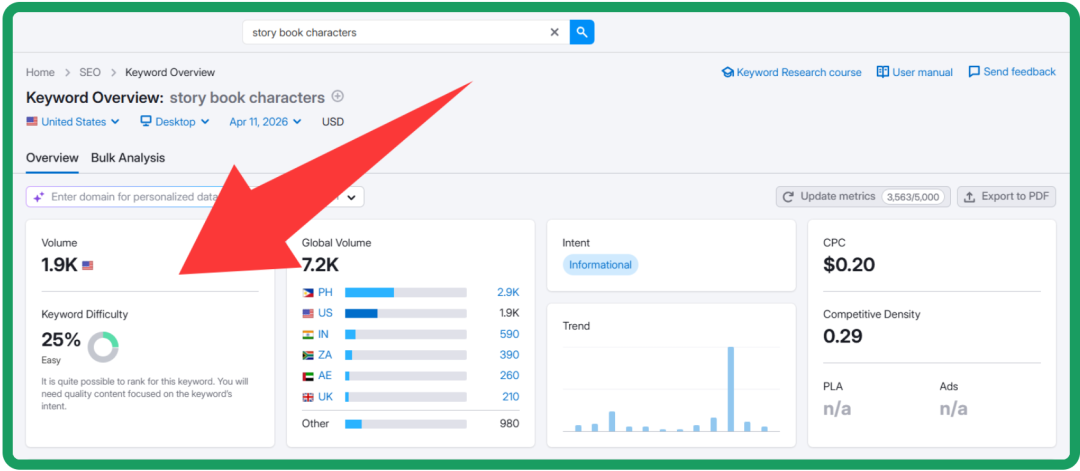Click the desktop monitor icon
Image resolution: width=1080 pixels, height=471 pixels.
[x=146, y=121]
